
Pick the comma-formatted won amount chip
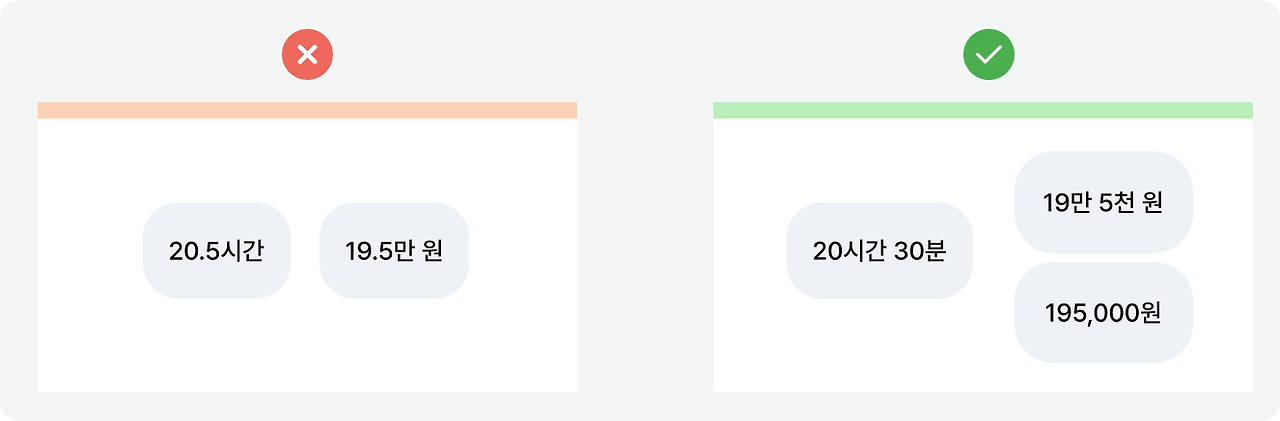click(1103, 312)
